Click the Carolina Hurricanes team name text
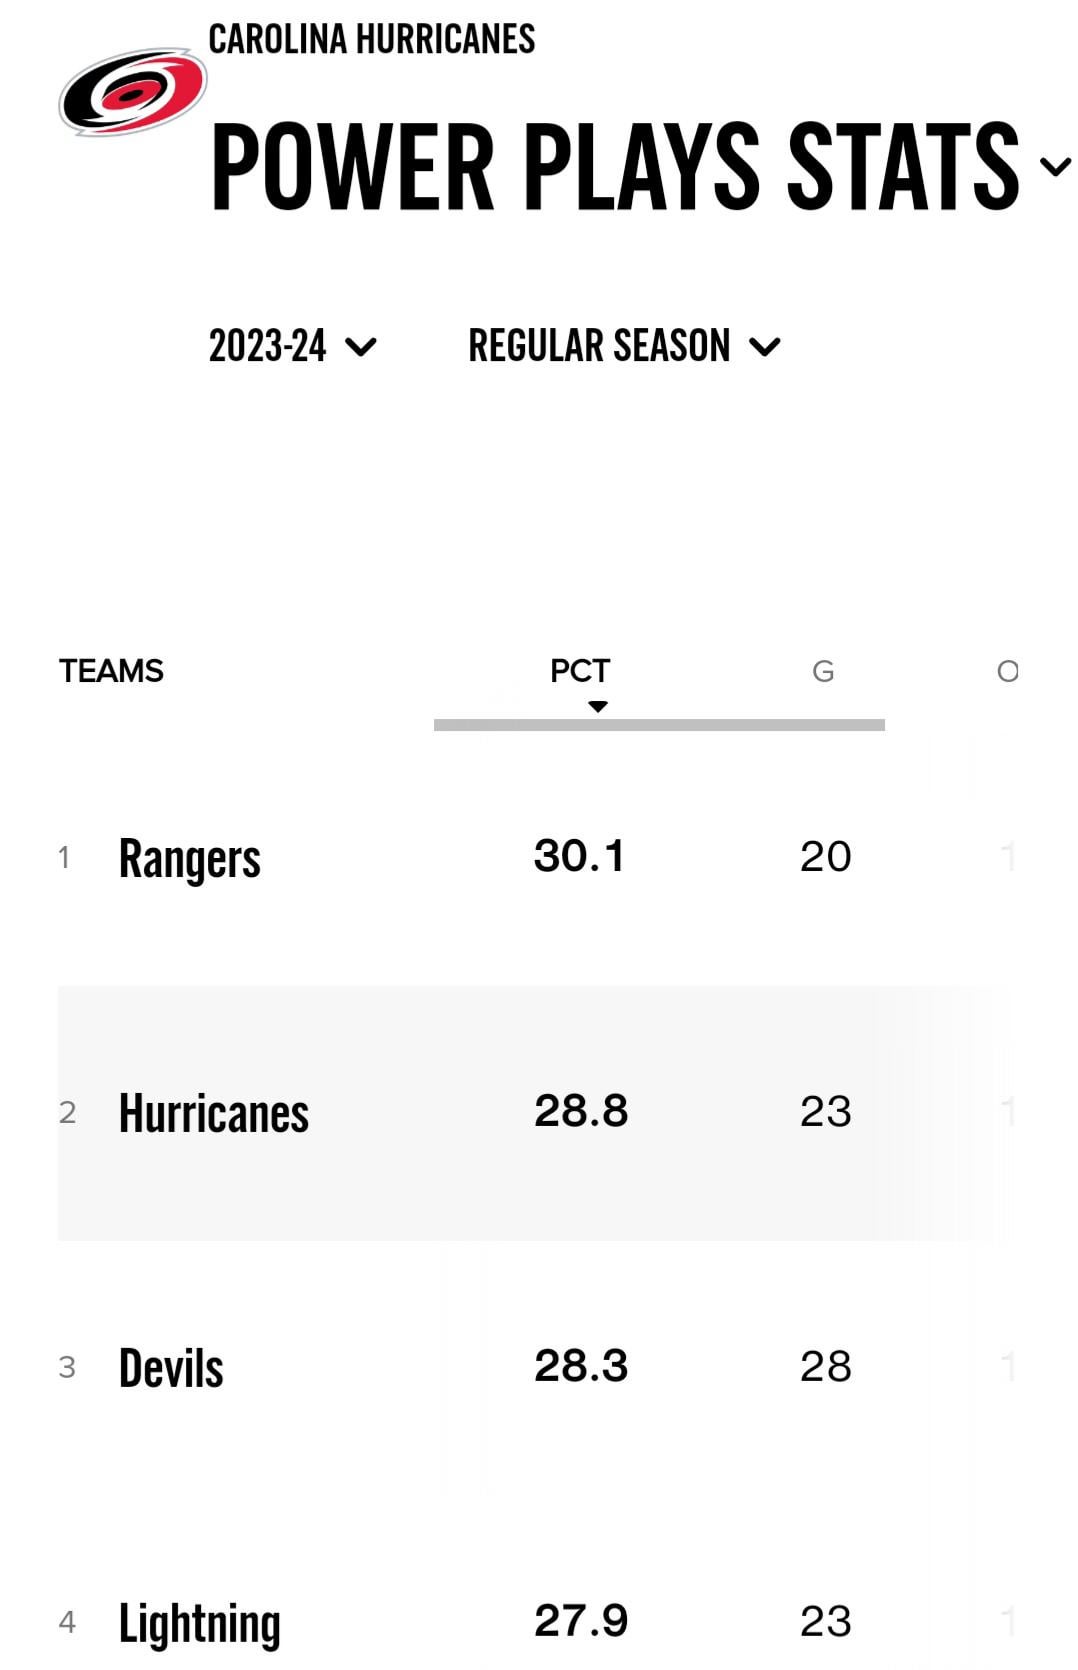Viewport: 1078px width, 1670px height. coord(371,39)
